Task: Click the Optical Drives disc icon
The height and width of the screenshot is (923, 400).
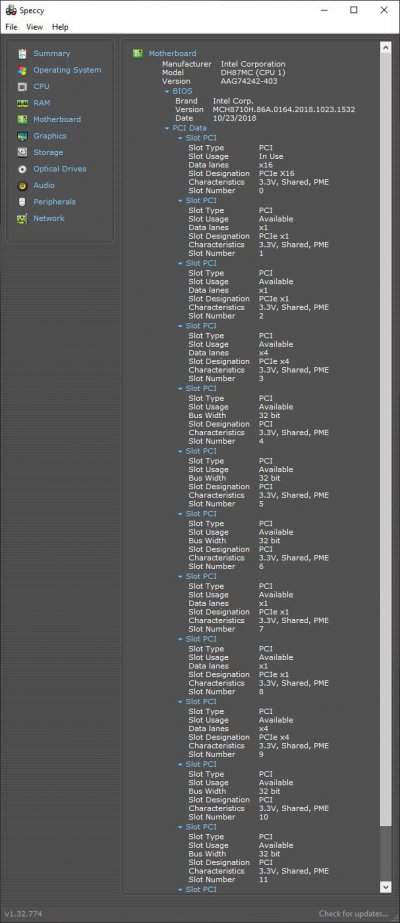Action: click(22, 169)
